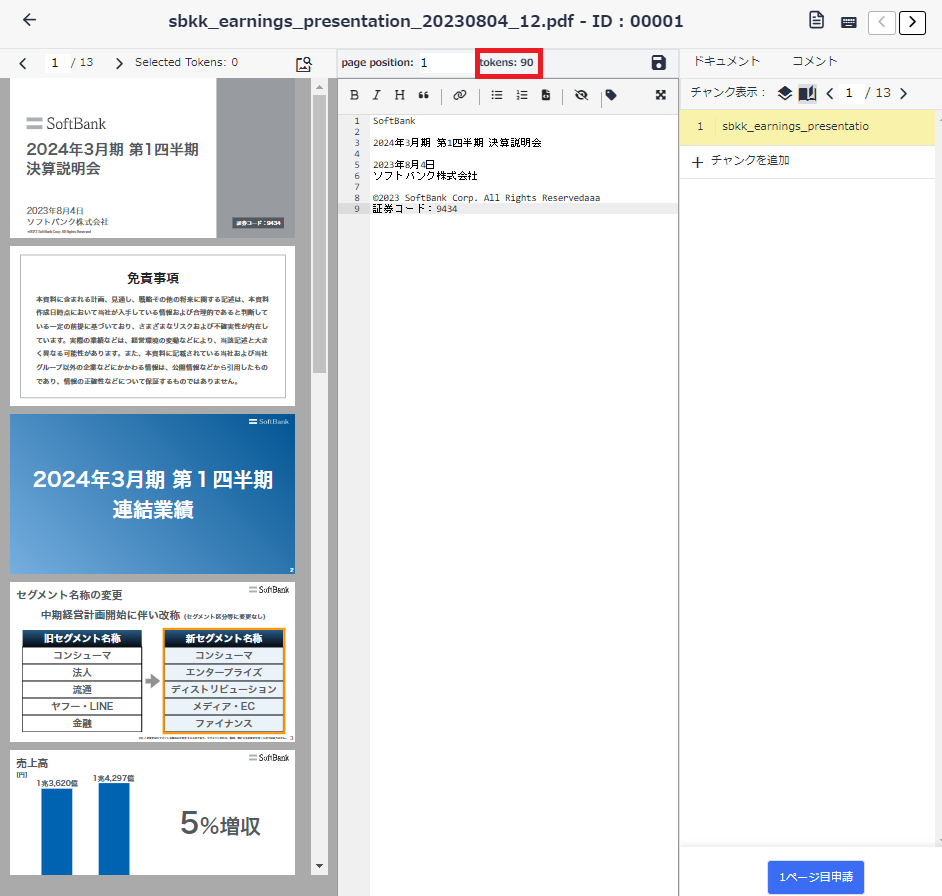The height and width of the screenshot is (896, 942).
Task: Switch to the コメント tab
Action: 814,61
